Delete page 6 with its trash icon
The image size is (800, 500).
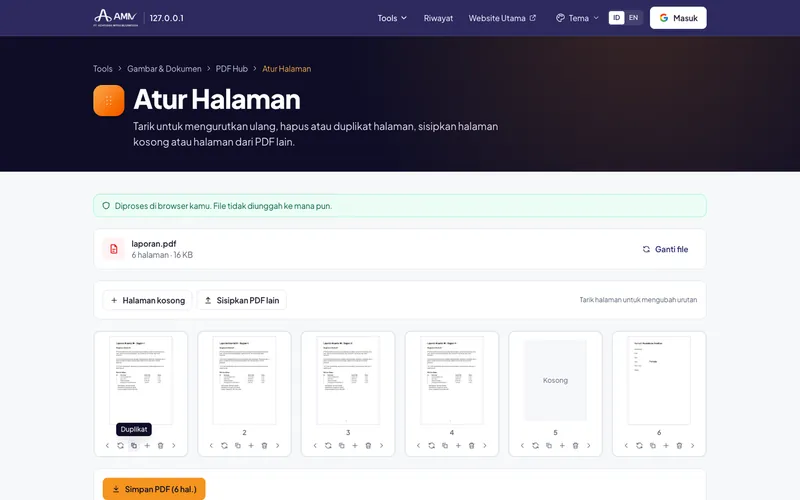(679, 445)
